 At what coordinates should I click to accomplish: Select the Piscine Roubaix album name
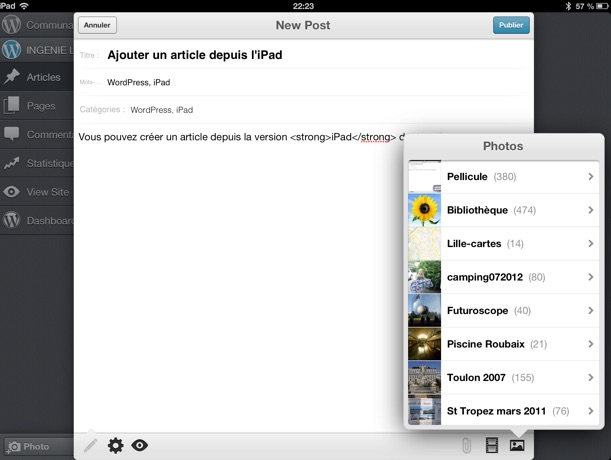pos(486,344)
